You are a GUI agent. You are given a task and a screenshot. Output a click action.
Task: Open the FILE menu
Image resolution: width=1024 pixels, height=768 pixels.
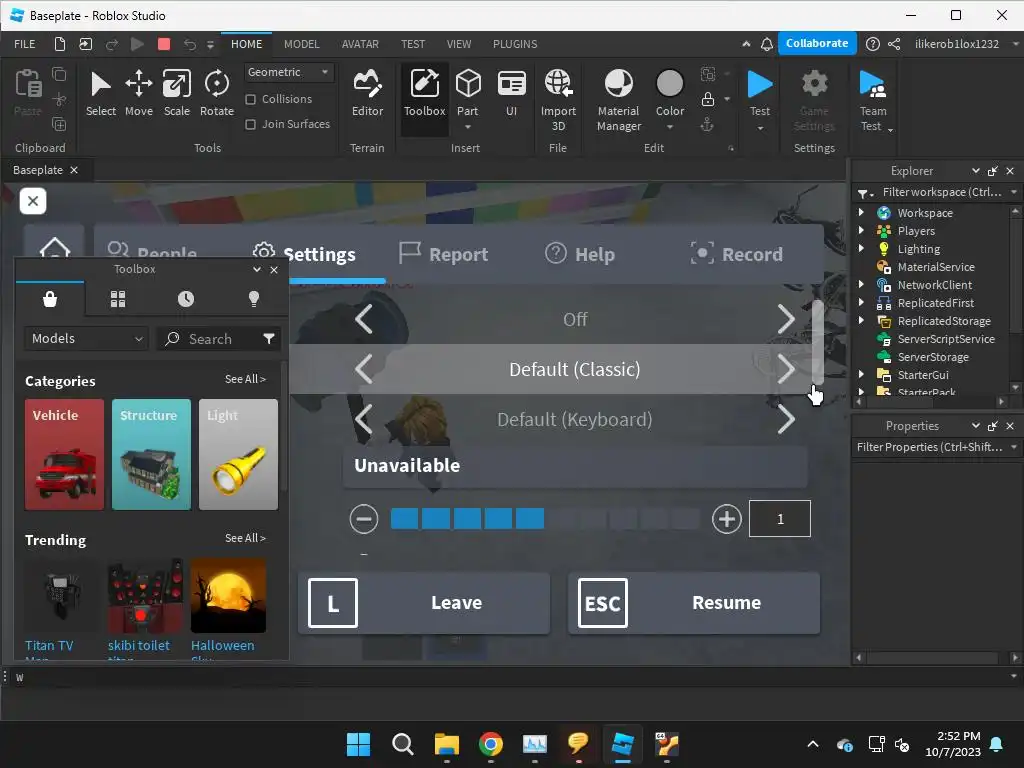[x=25, y=44]
